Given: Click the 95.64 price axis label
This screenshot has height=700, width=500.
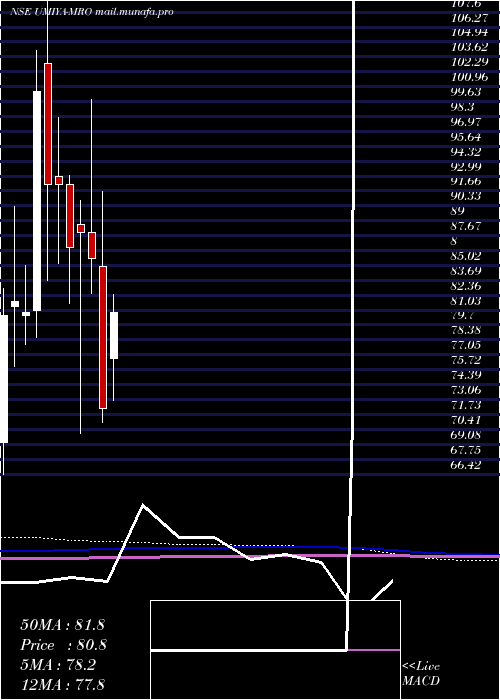Looking at the screenshot, I should (466, 137).
